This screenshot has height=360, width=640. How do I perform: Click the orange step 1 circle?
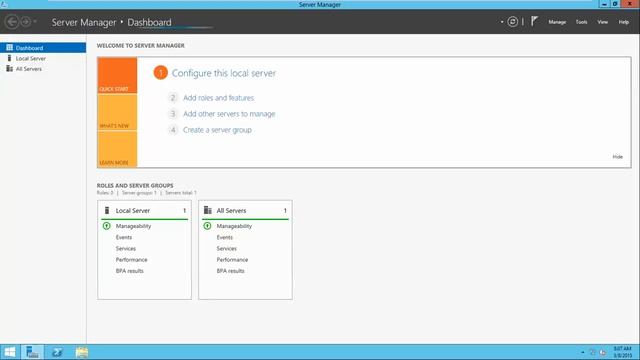coord(160,73)
